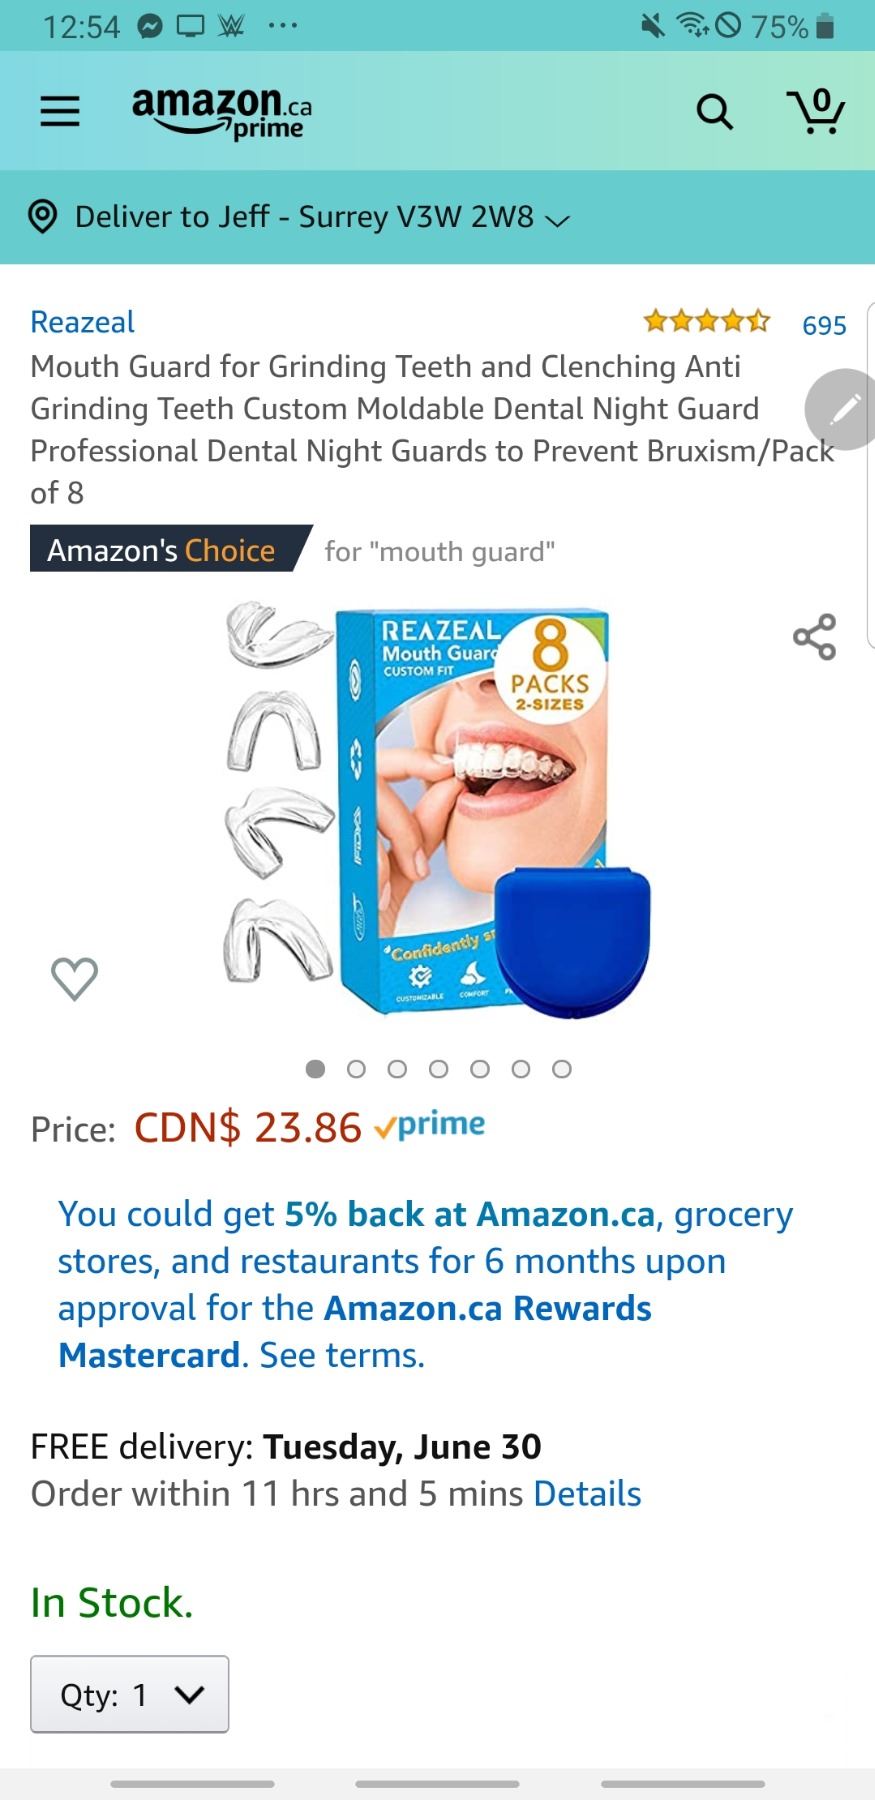View the 695 customer reviews link
This screenshot has height=1800, width=875.
tap(824, 325)
